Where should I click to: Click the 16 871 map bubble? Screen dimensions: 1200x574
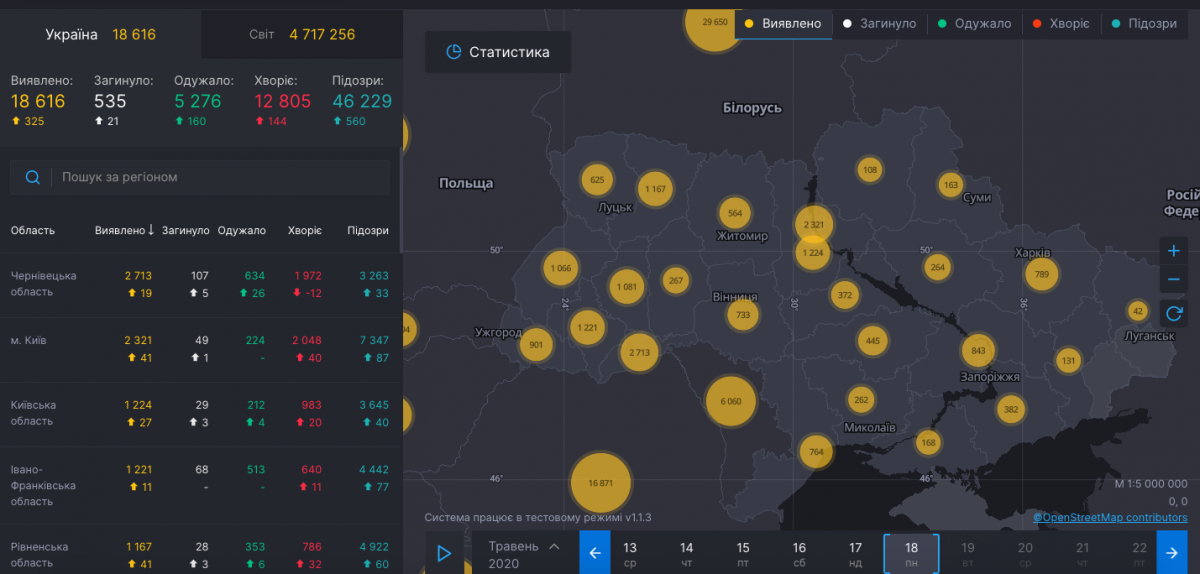point(600,483)
